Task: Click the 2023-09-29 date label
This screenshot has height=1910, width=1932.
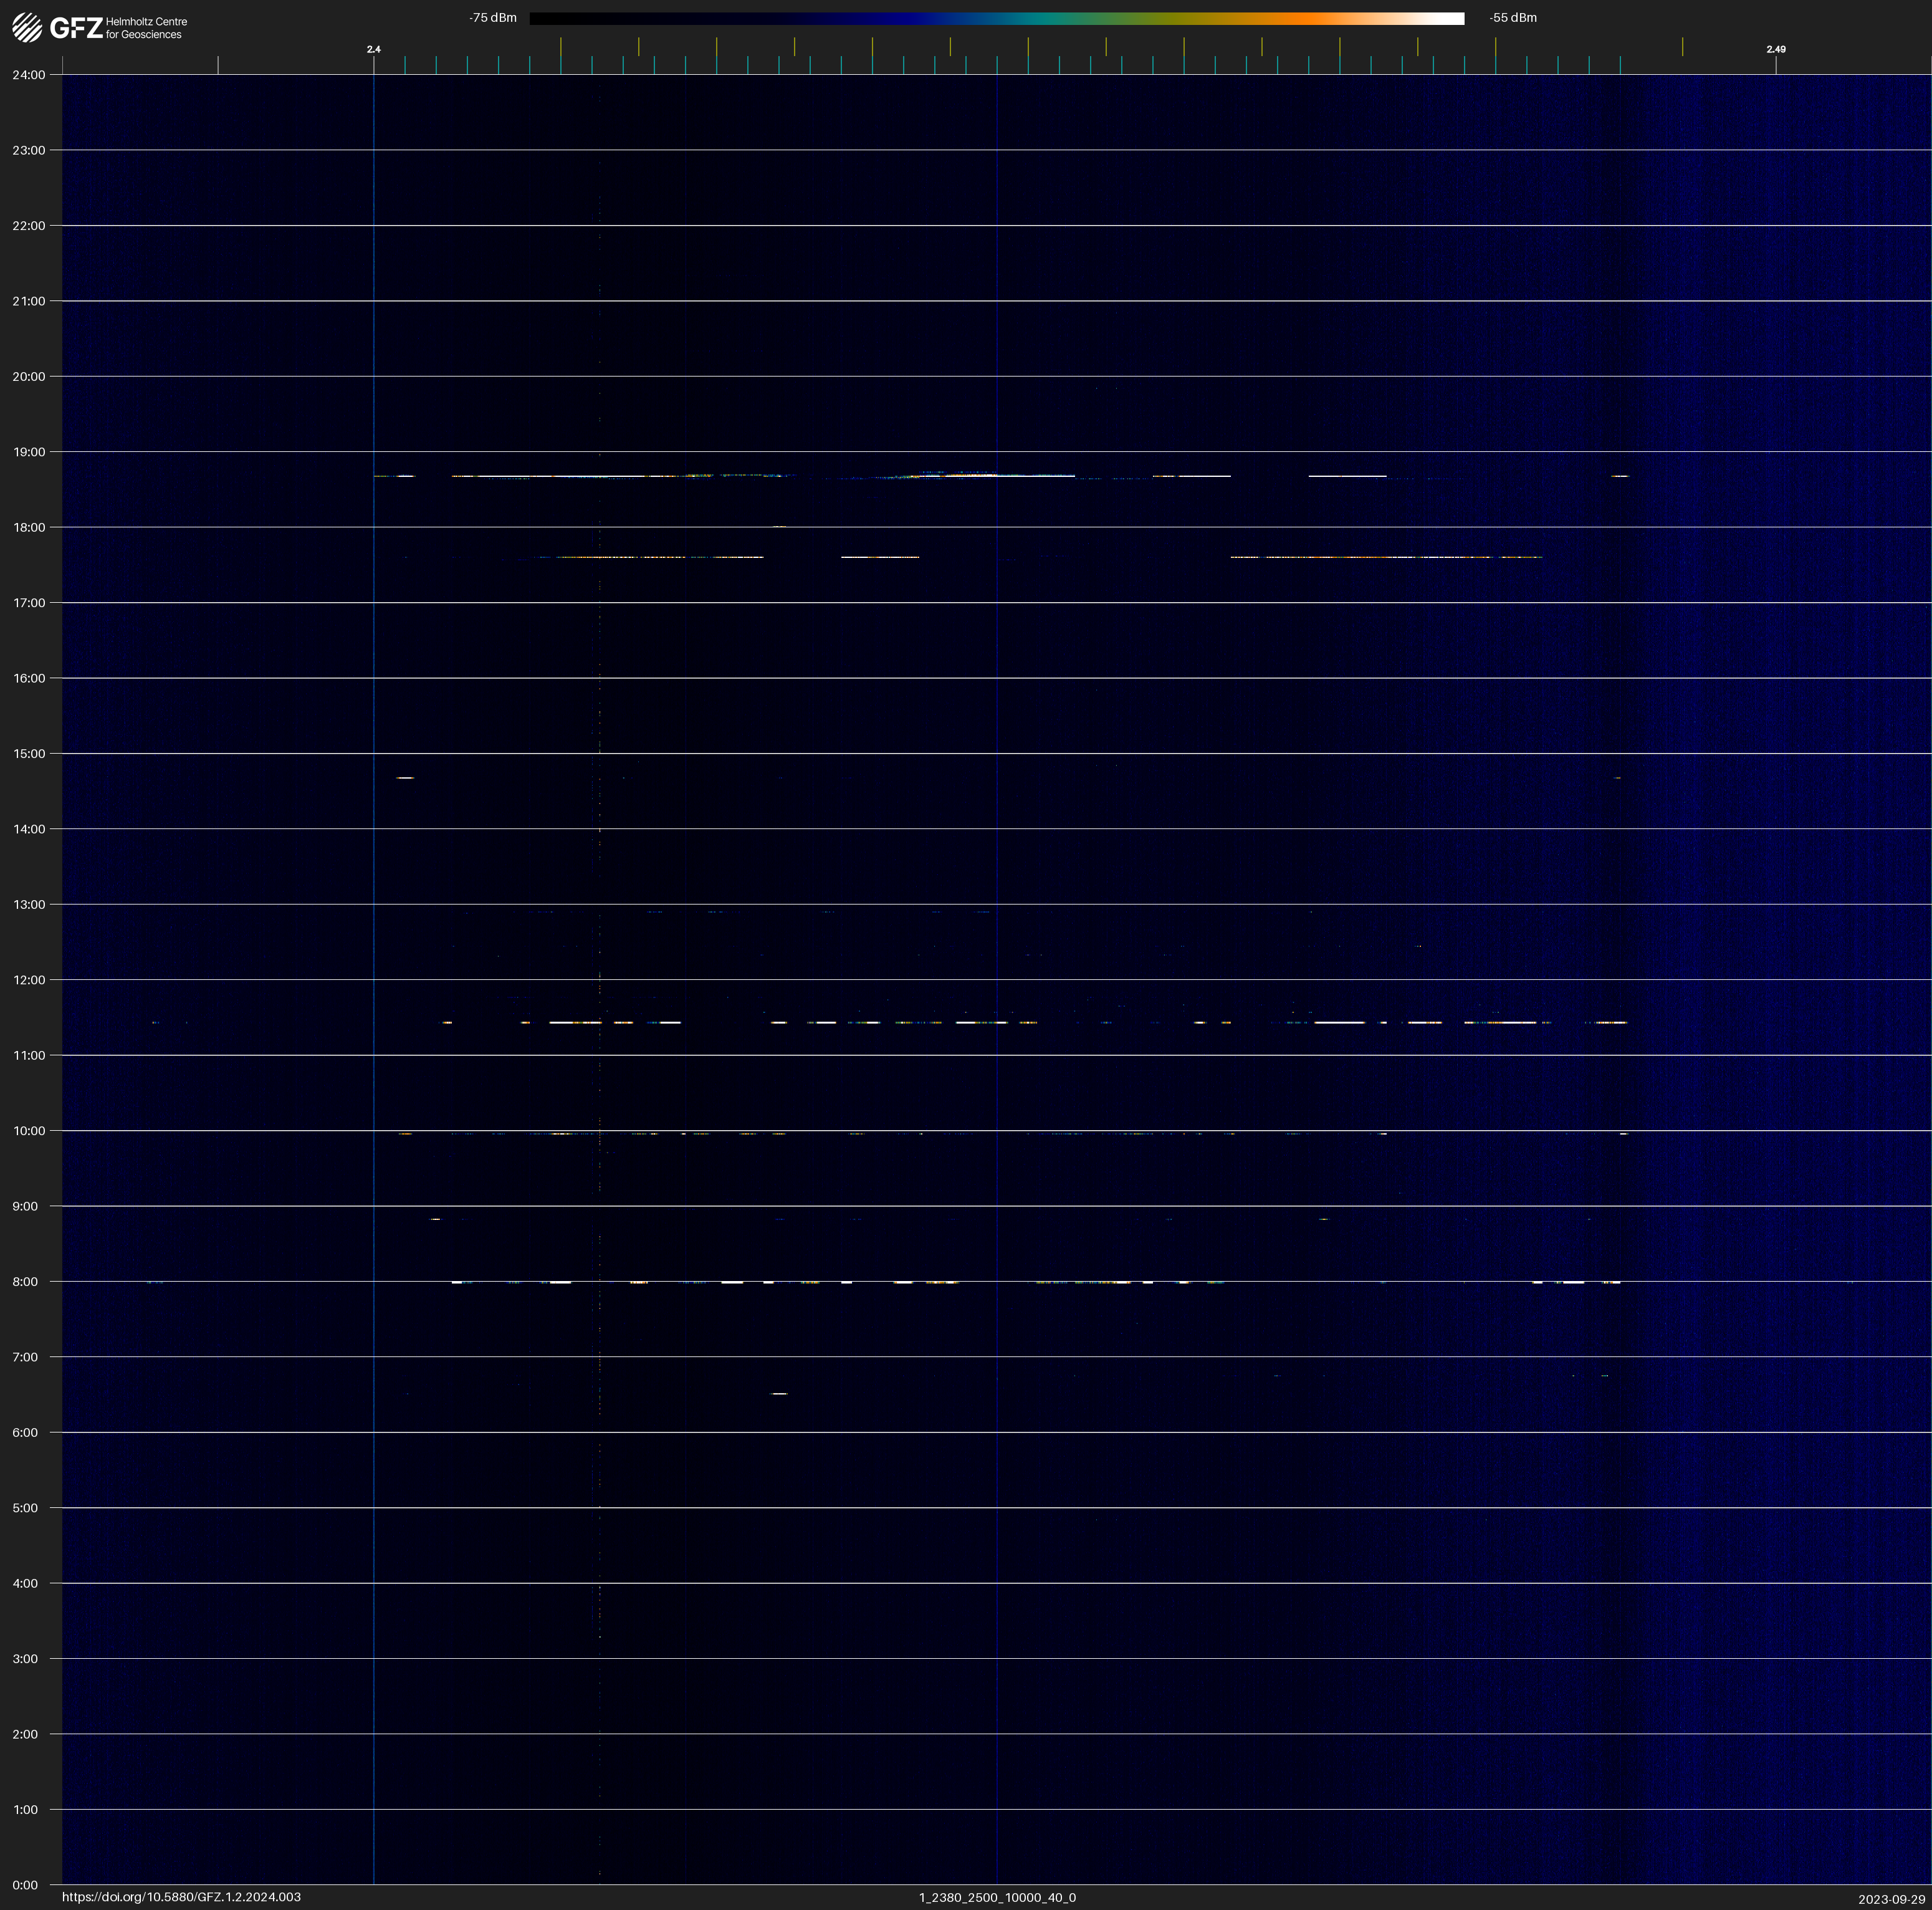Action: pos(1891,1898)
